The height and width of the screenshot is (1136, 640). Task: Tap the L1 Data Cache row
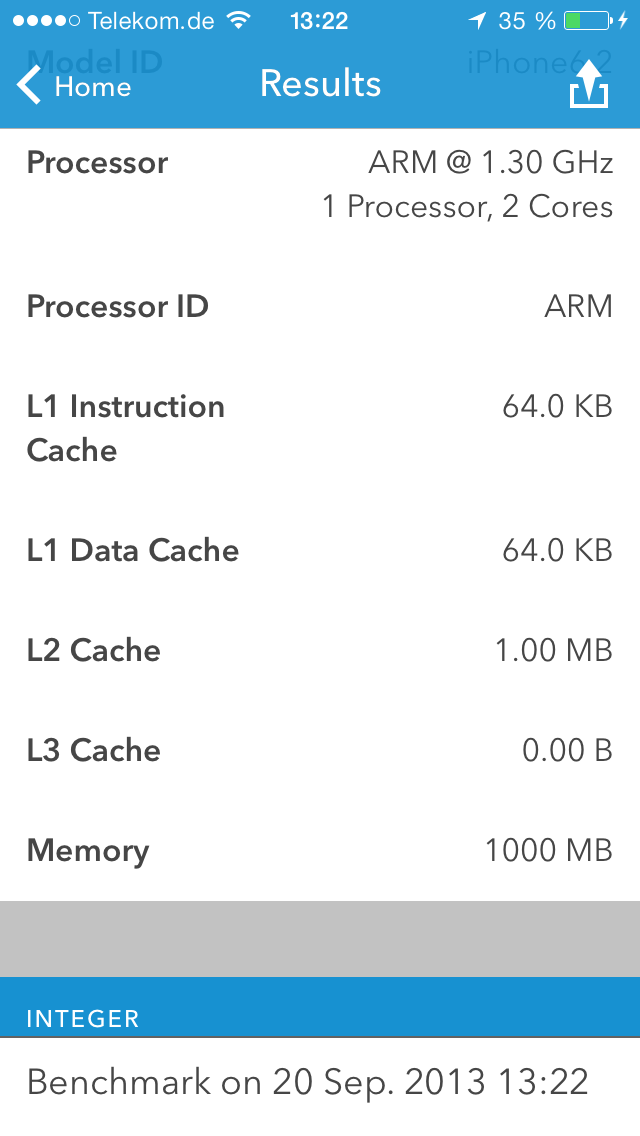coord(320,550)
